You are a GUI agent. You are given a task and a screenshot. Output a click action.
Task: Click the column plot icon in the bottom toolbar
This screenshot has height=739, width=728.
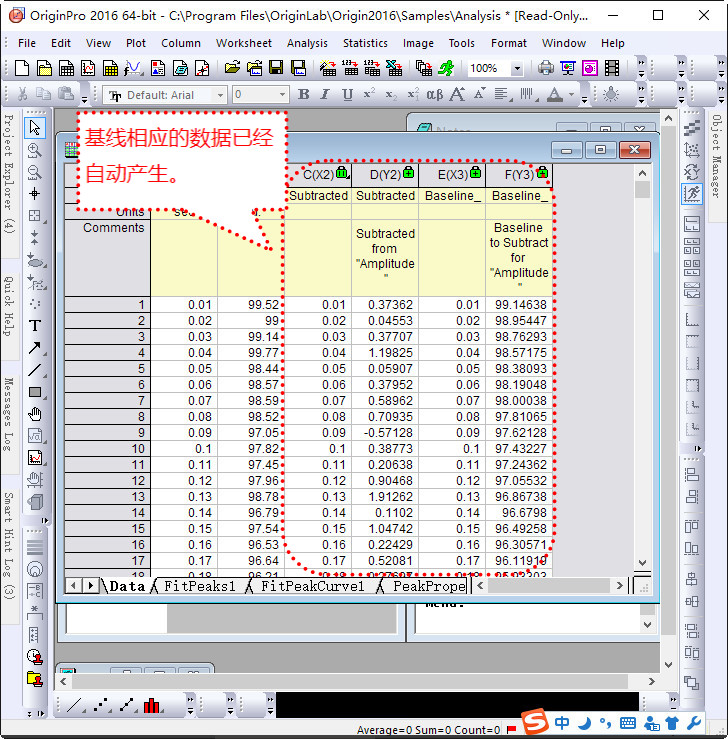152,705
